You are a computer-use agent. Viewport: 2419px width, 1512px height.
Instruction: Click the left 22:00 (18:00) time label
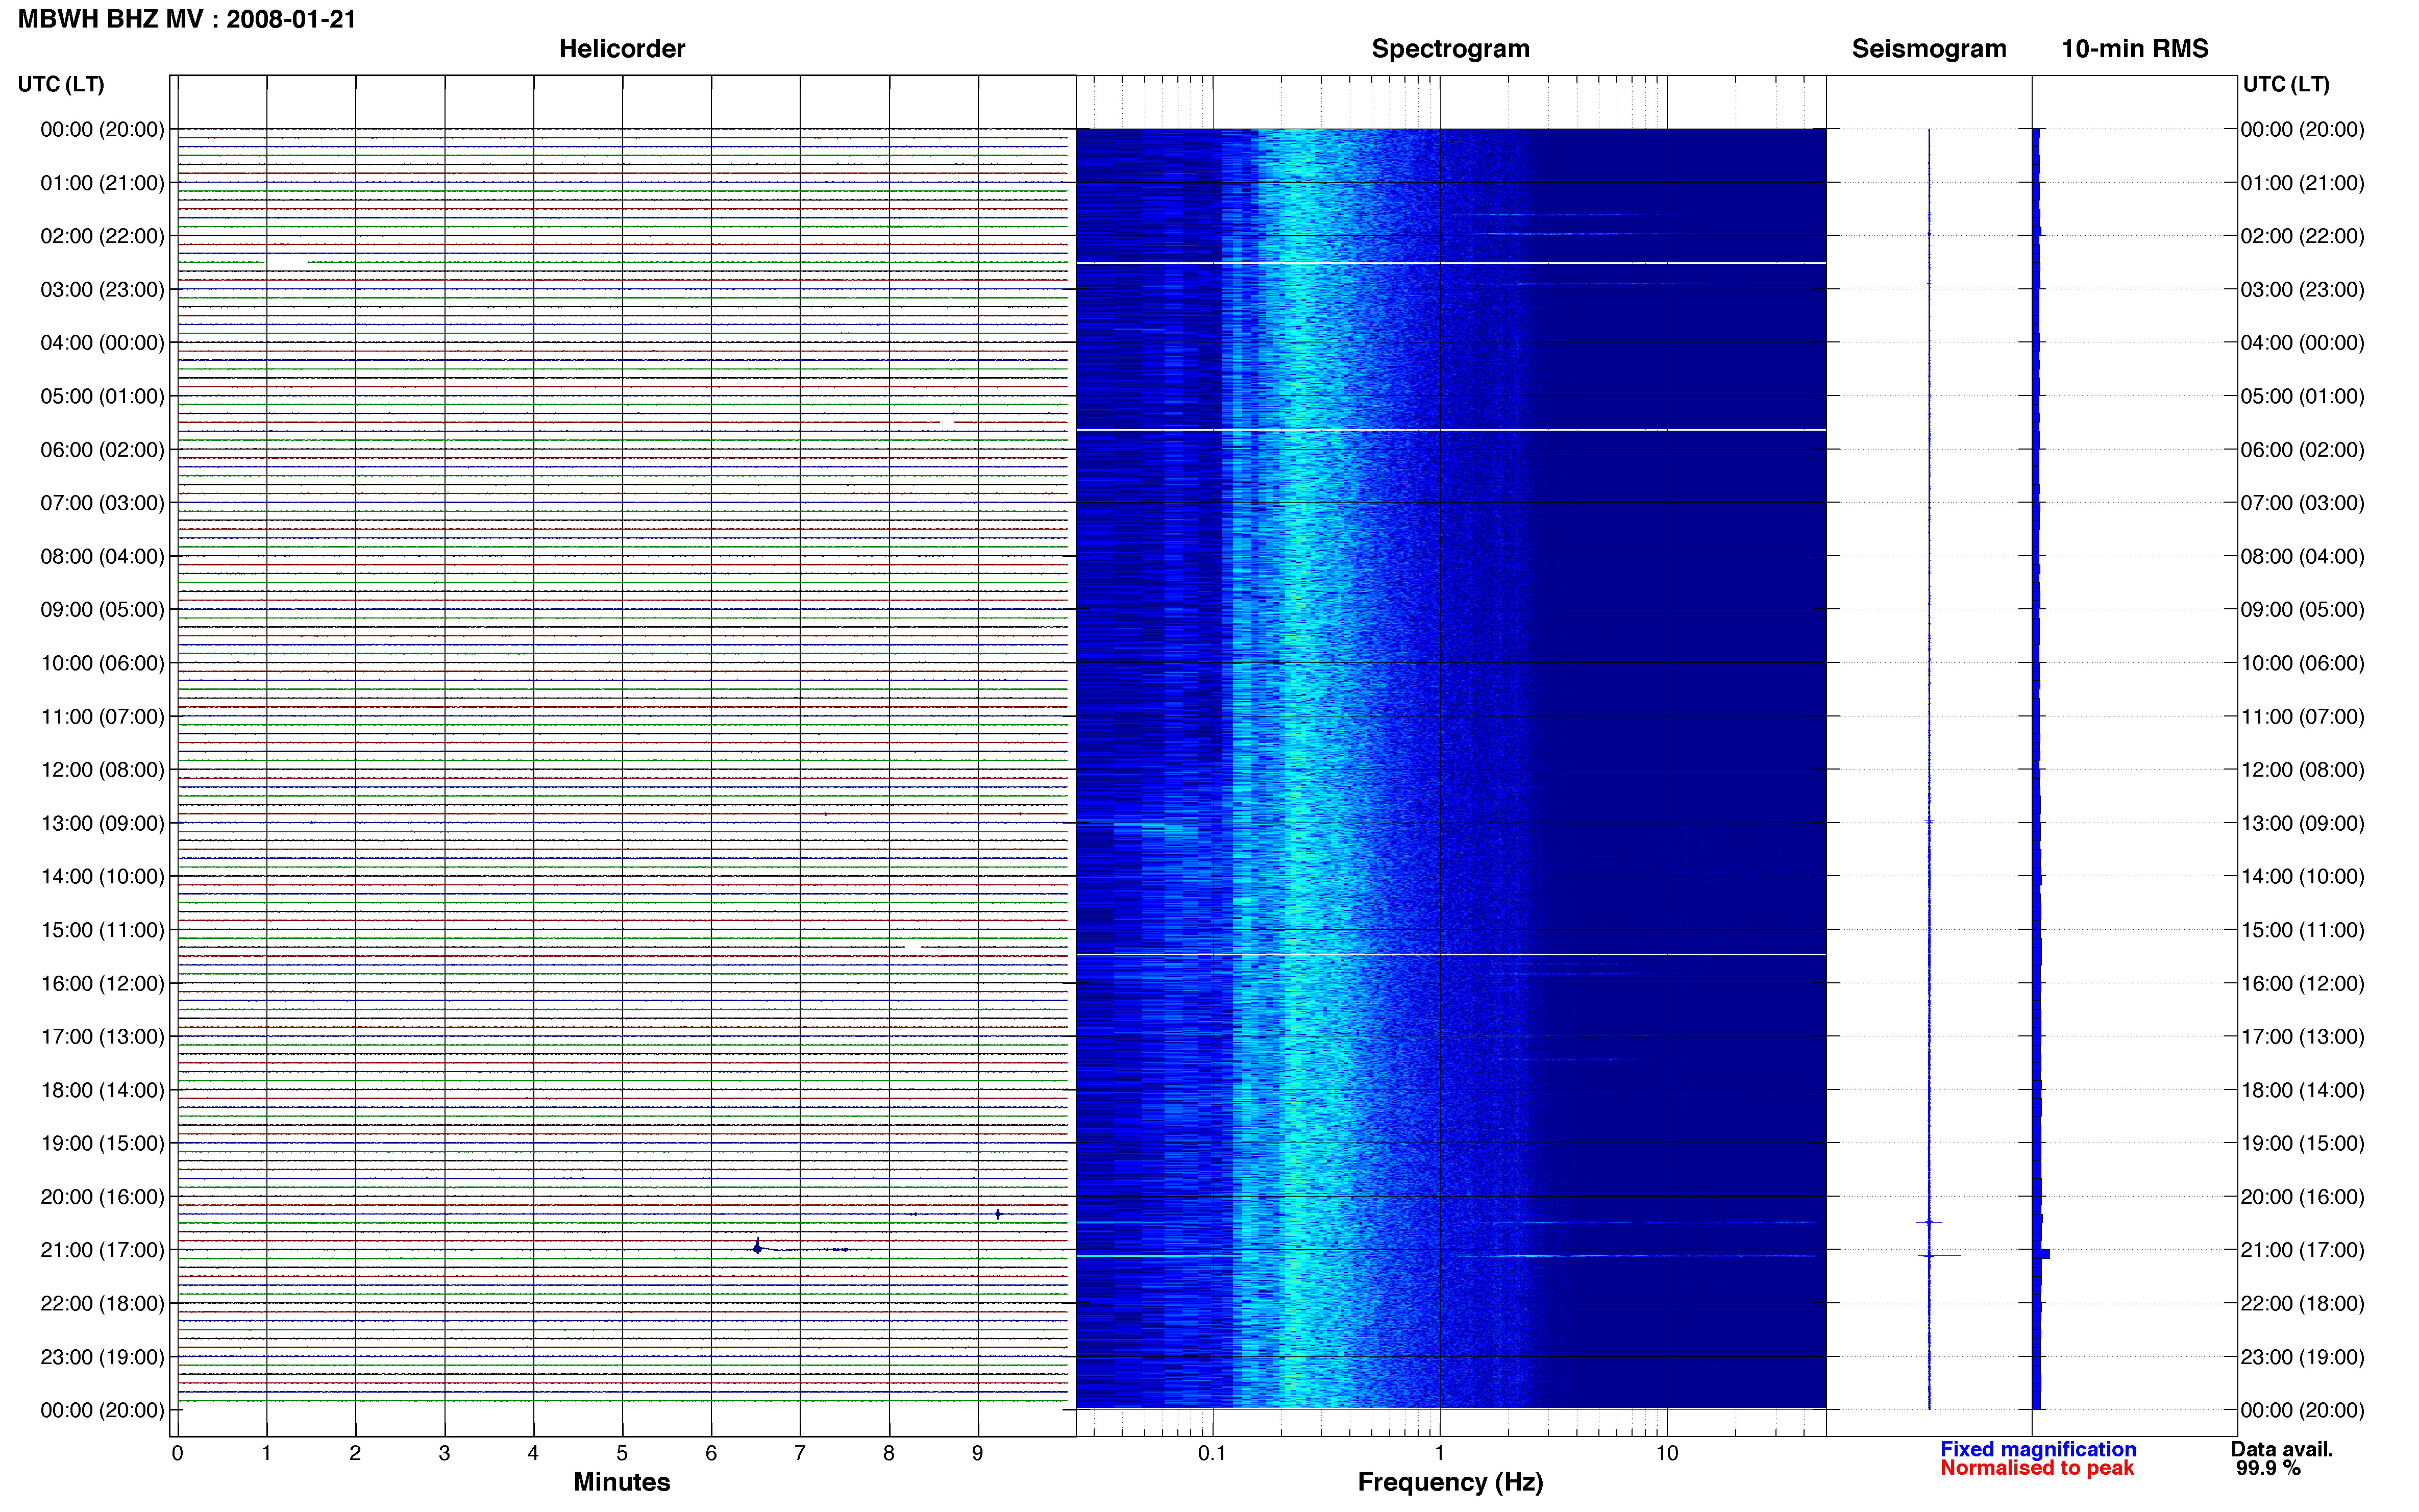[102, 1304]
